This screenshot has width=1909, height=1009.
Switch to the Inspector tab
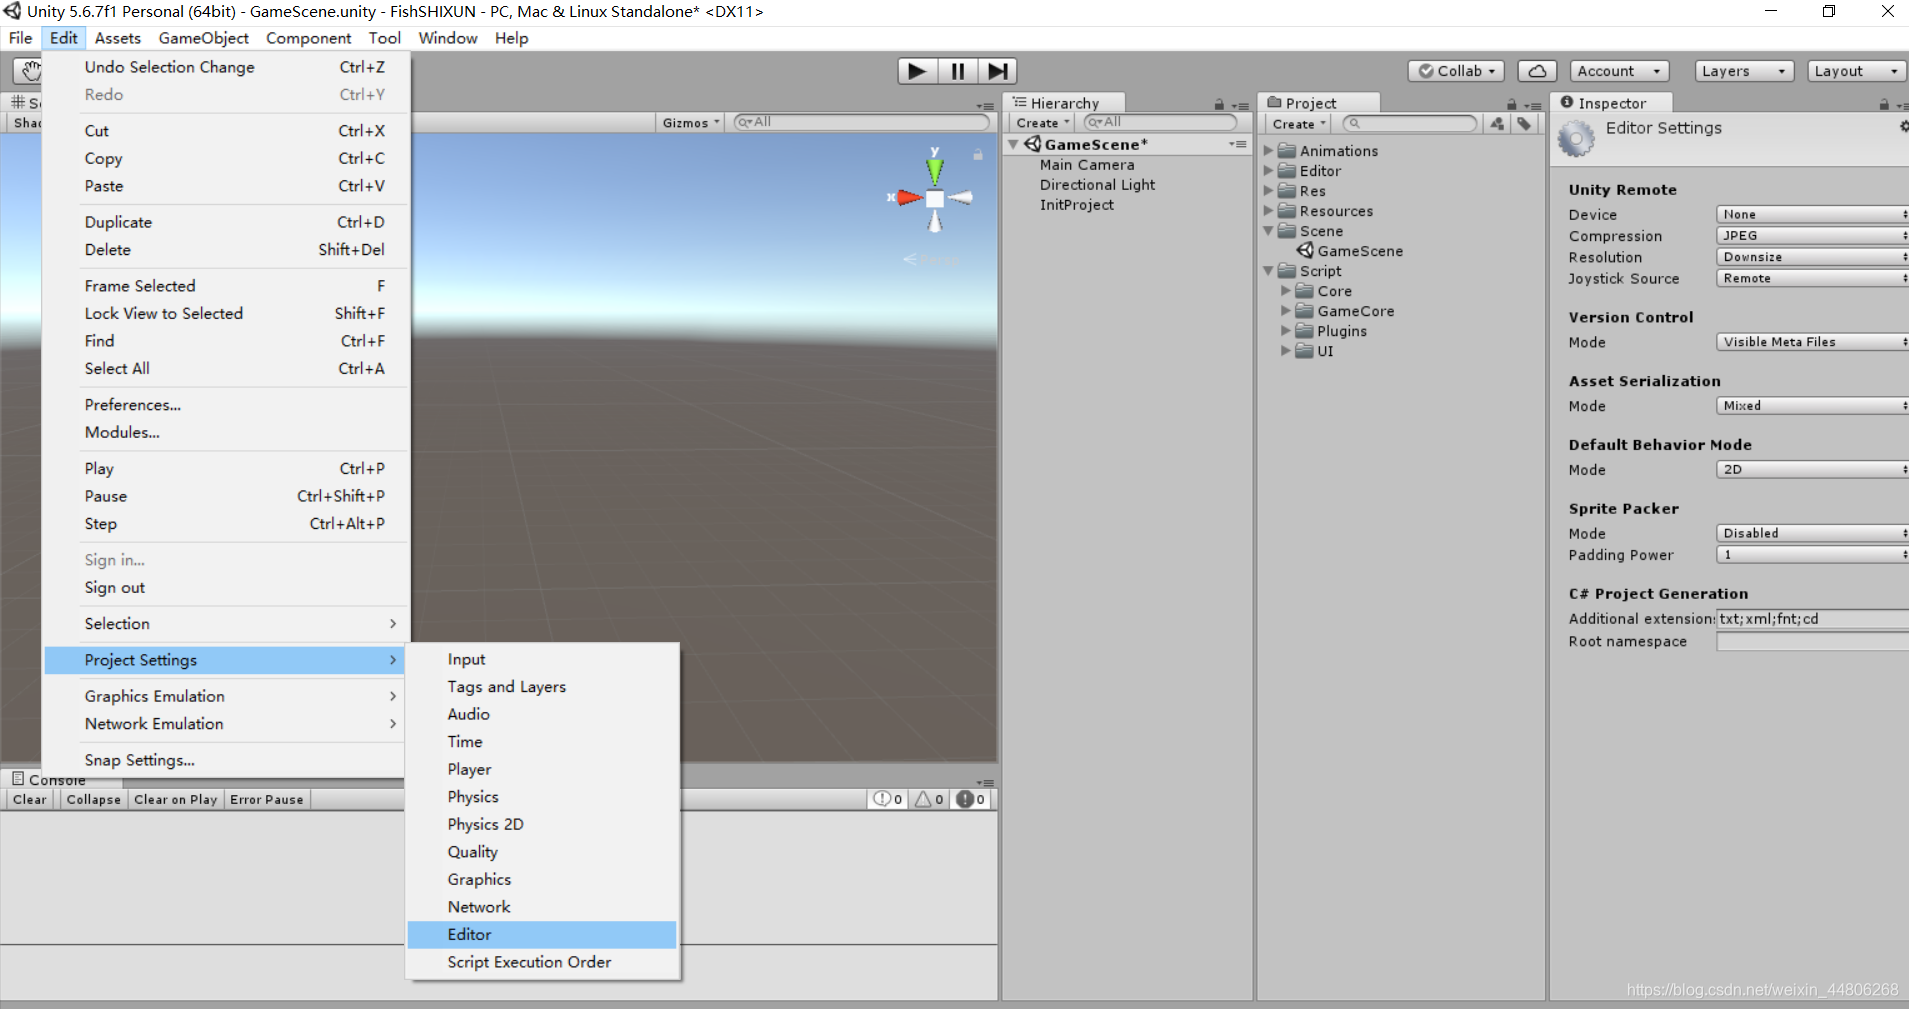pyautogui.click(x=1612, y=103)
